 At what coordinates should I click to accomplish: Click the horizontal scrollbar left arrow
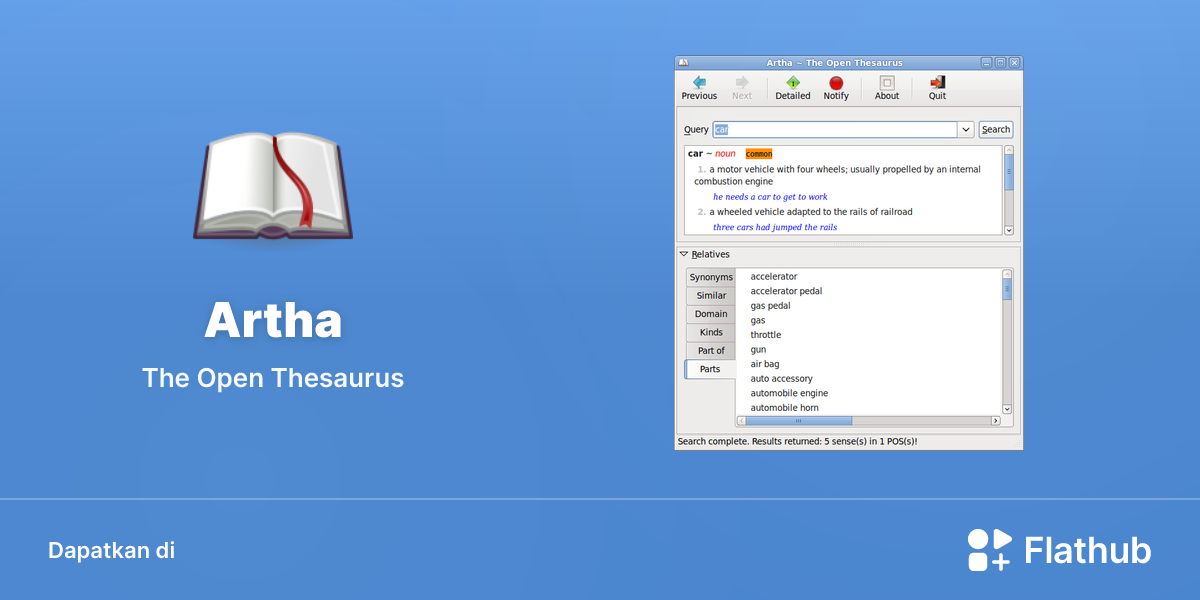pos(741,421)
